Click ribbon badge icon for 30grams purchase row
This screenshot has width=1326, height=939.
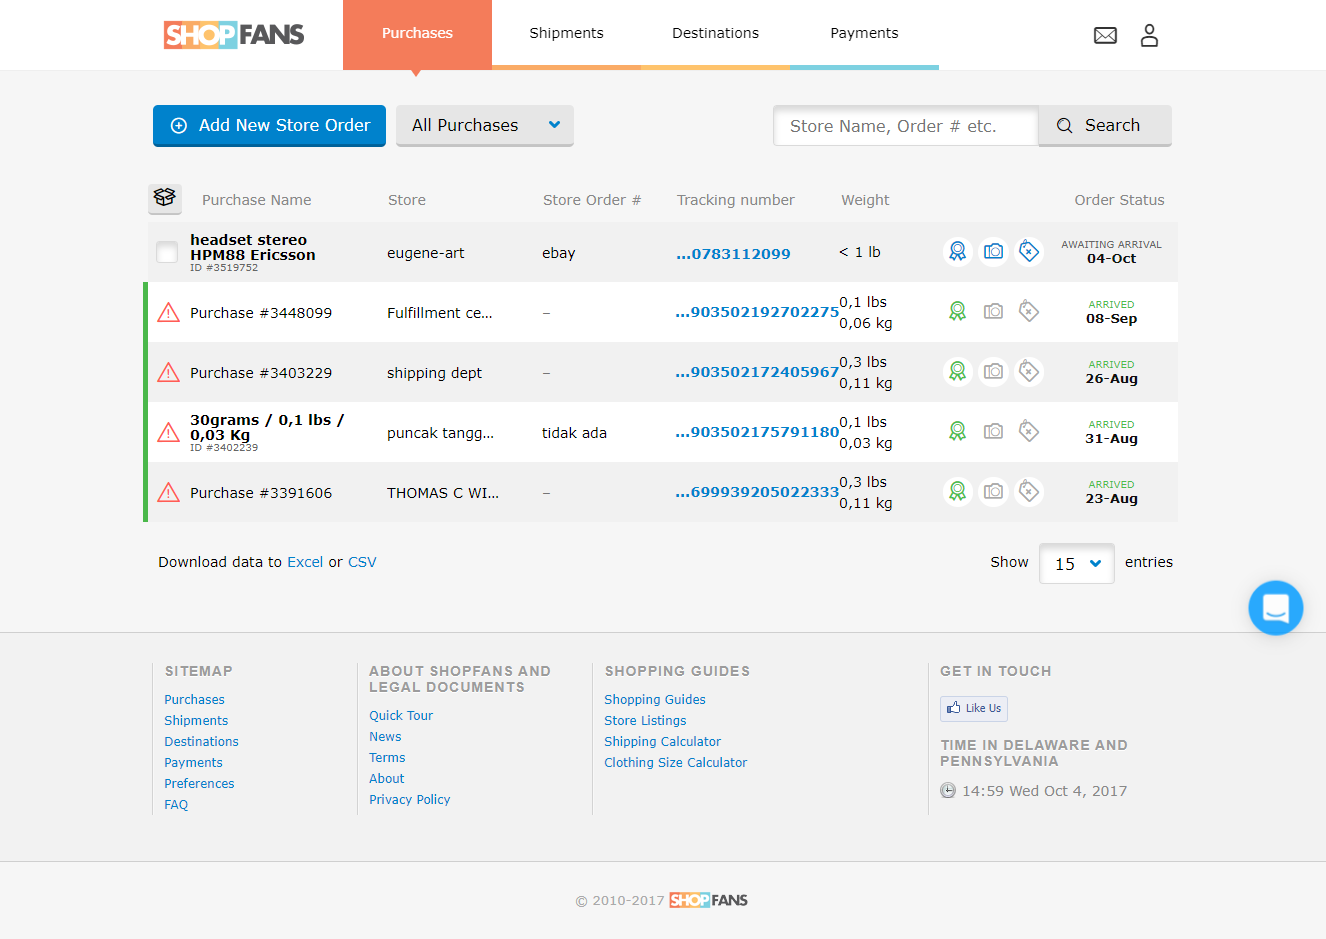[958, 431]
